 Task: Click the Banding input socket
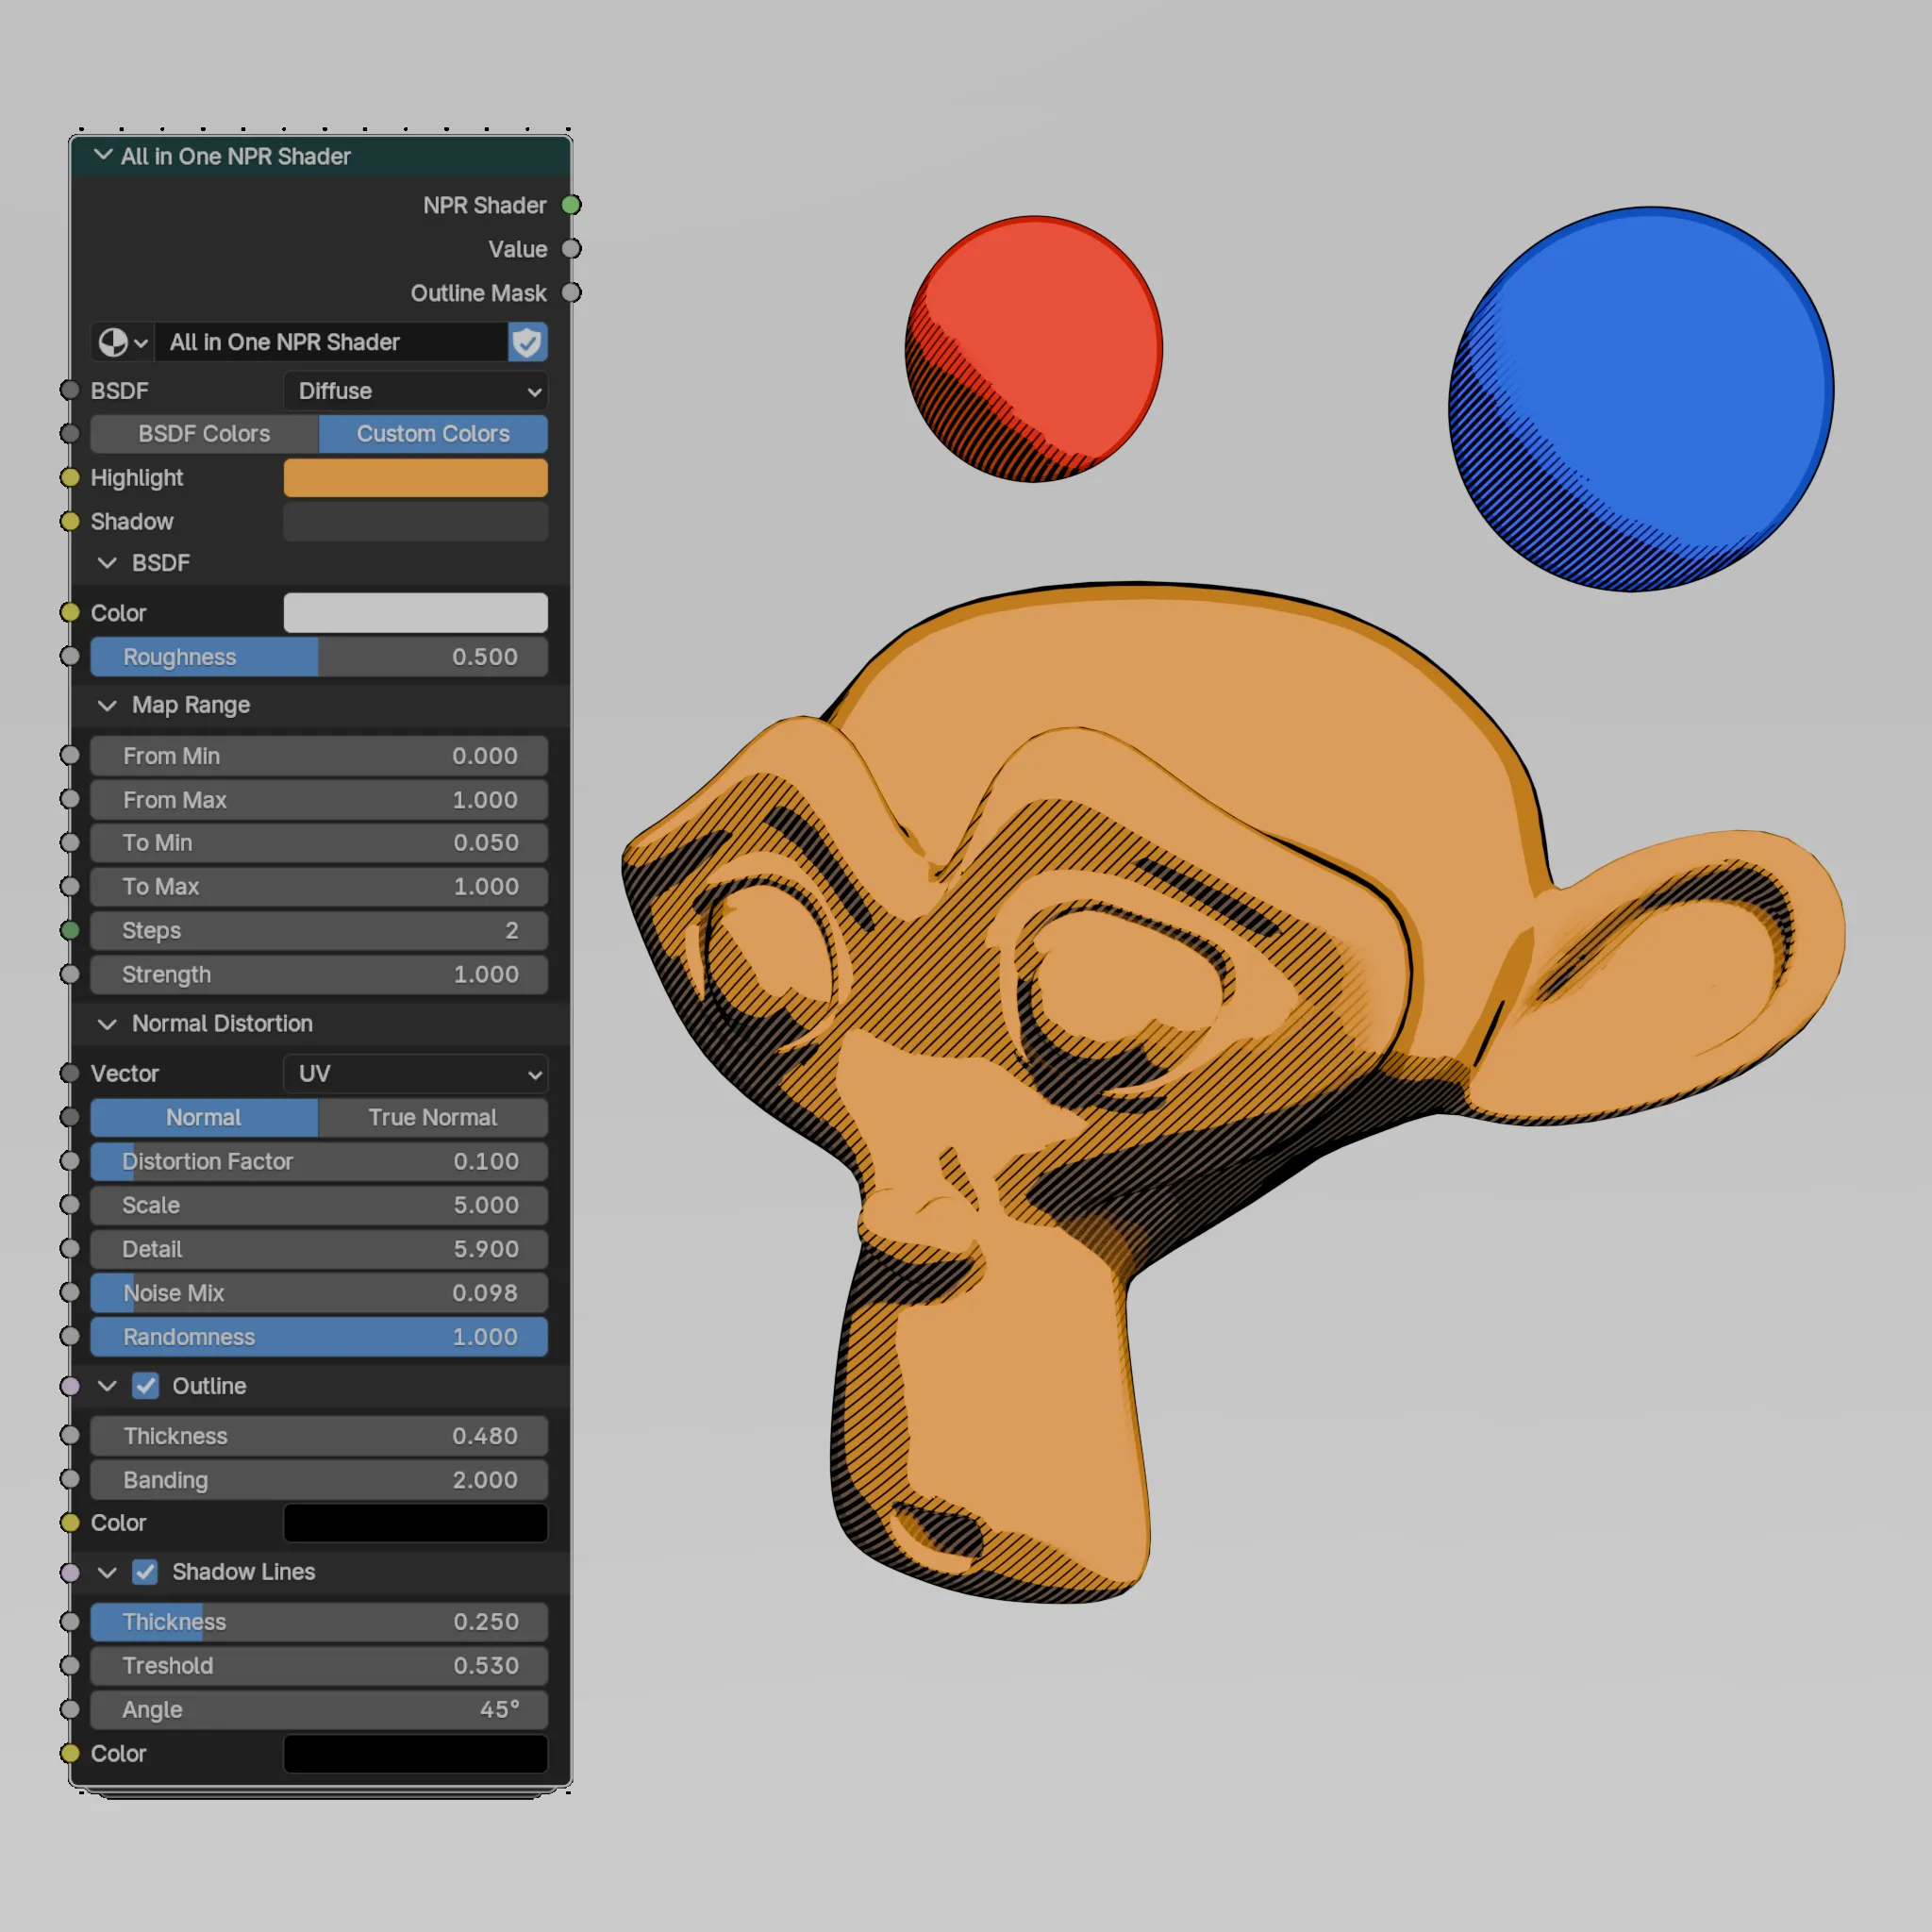click(x=70, y=1480)
